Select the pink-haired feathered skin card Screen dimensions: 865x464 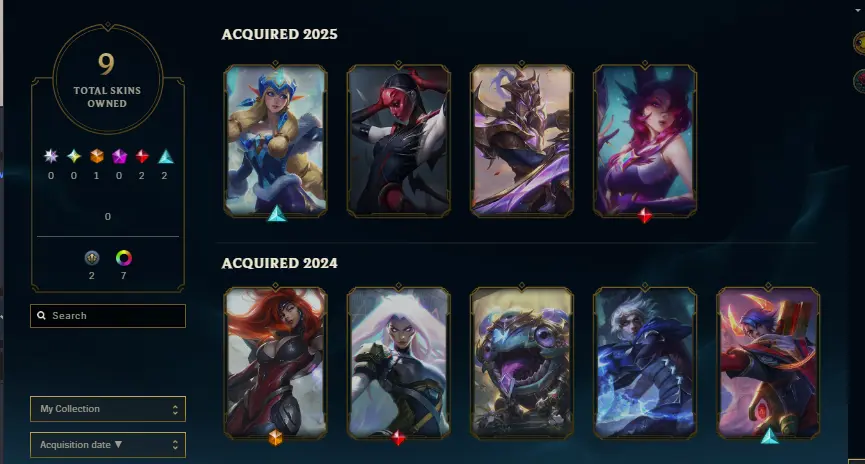tap(645, 140)
